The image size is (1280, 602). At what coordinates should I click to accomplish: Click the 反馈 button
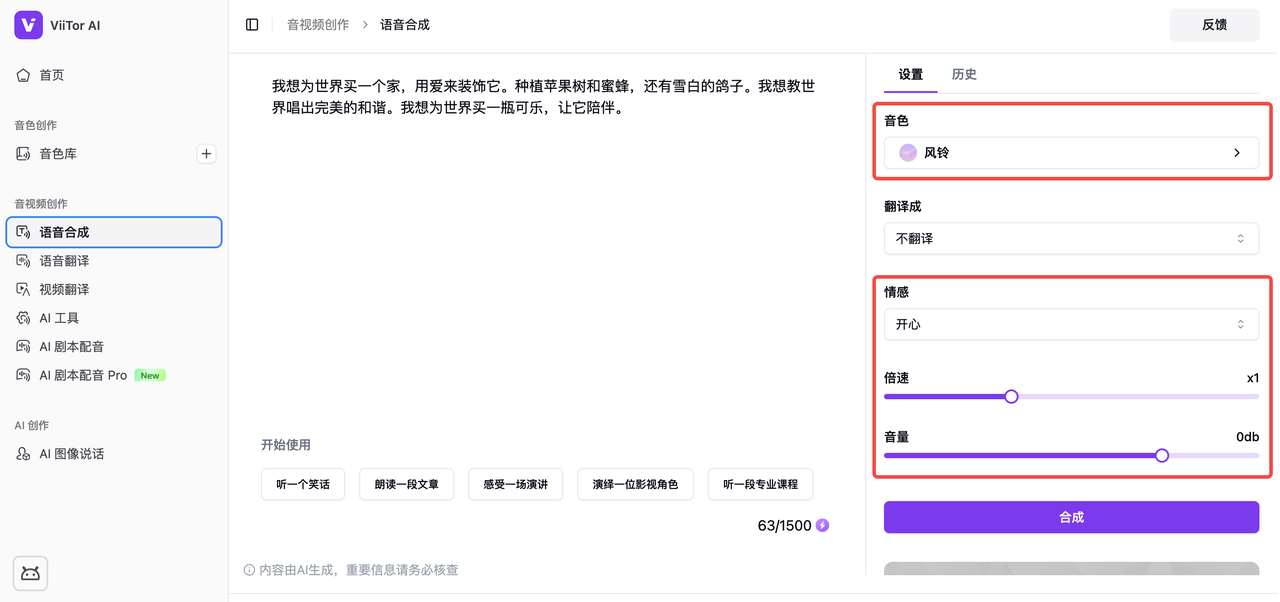pyautogui.click(x=1214, y=25)
